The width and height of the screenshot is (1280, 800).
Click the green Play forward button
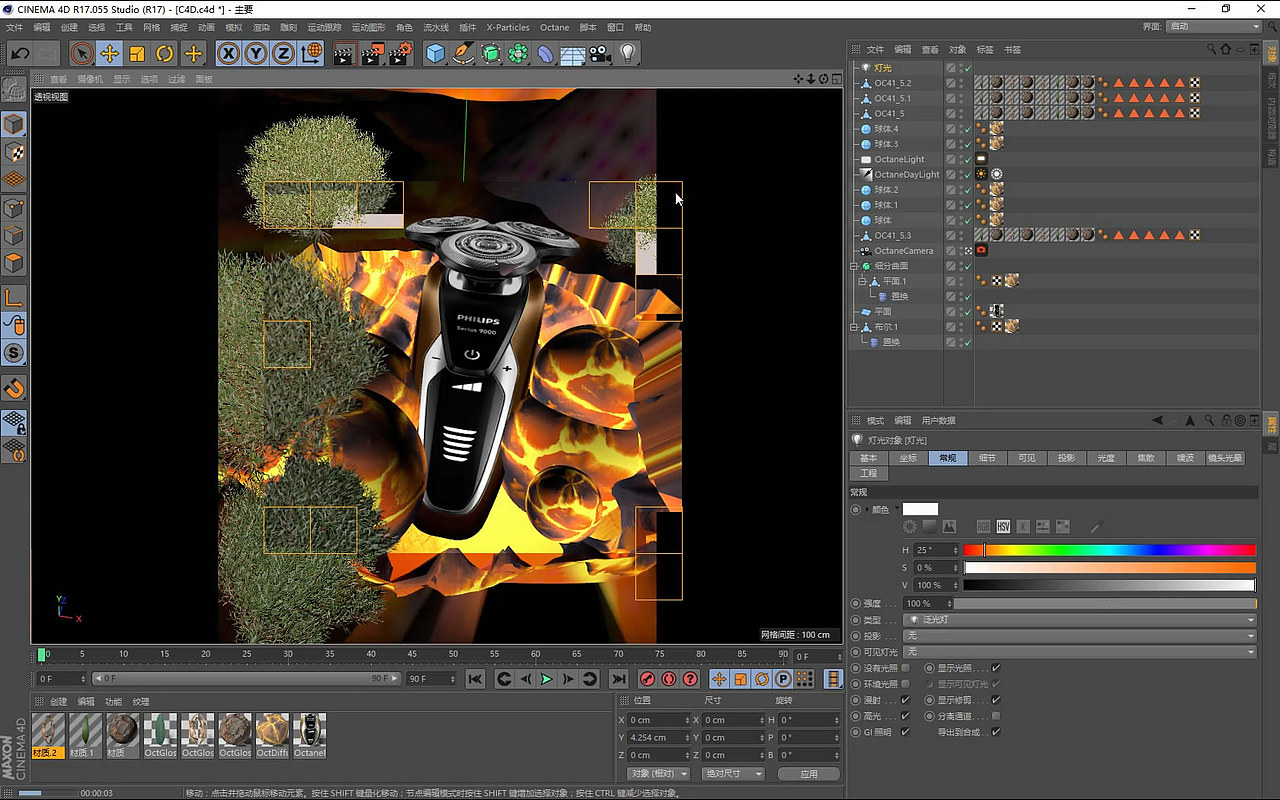tap(546, 679)
